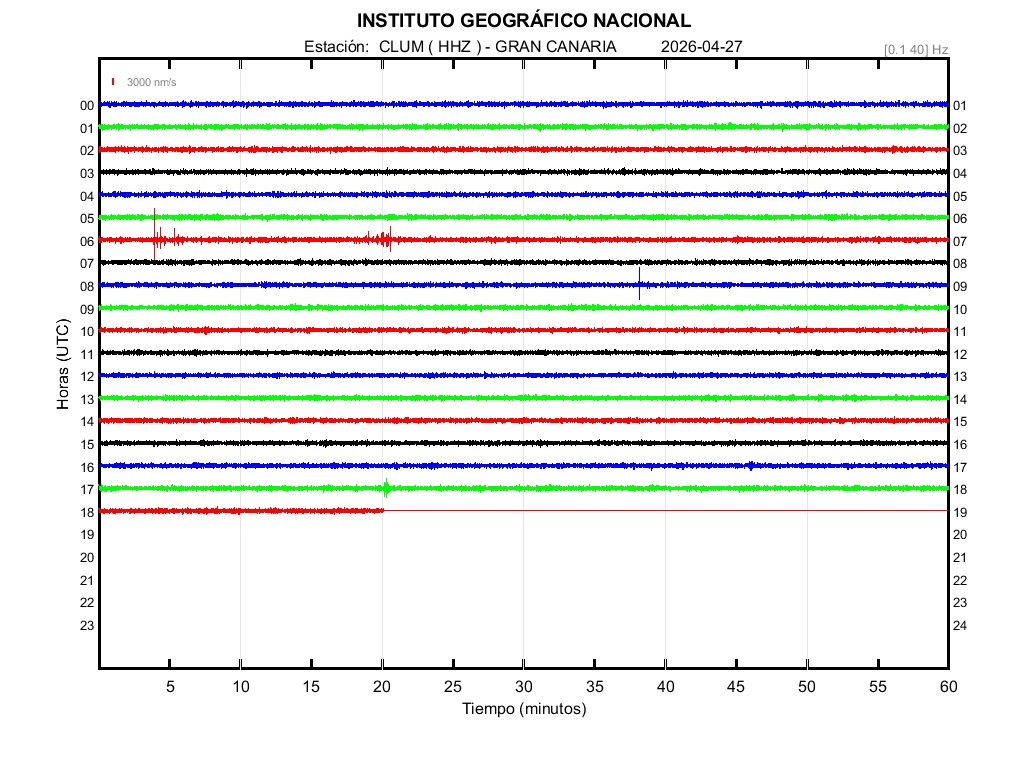Viewport: 1024px width, 768px height.
Task: Click where hour 18 red signal goes flat
Action: point(383,510)
